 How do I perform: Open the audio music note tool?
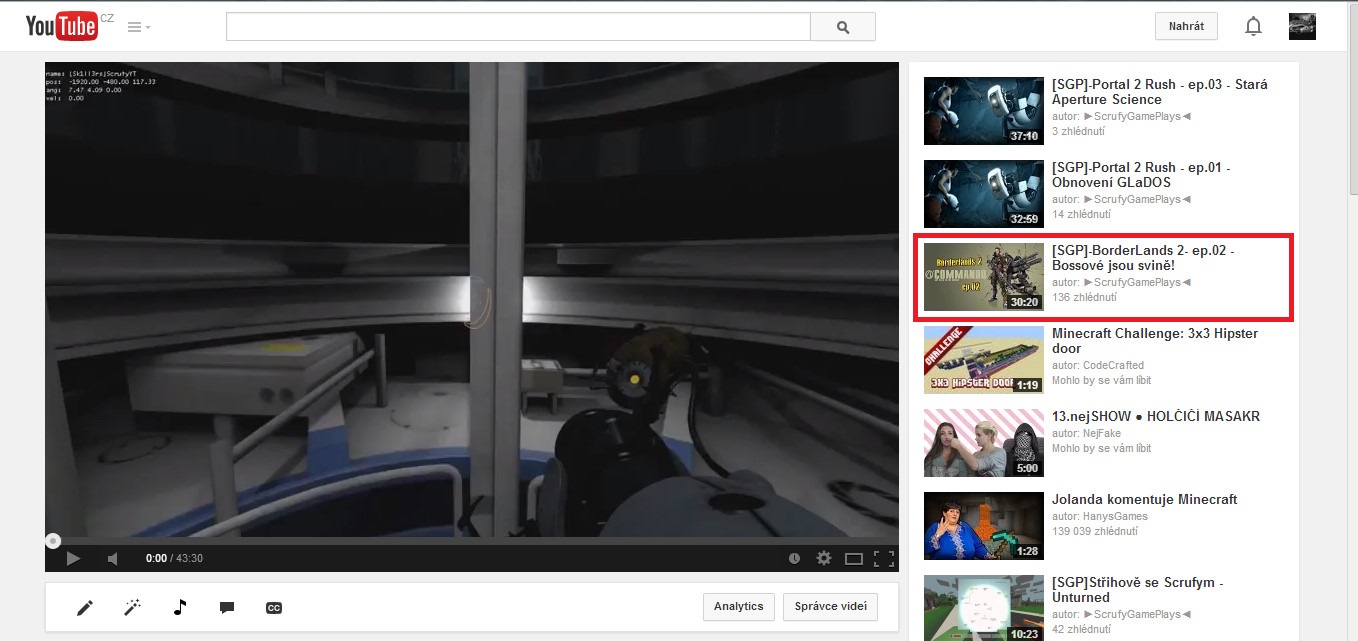point(180,607)
